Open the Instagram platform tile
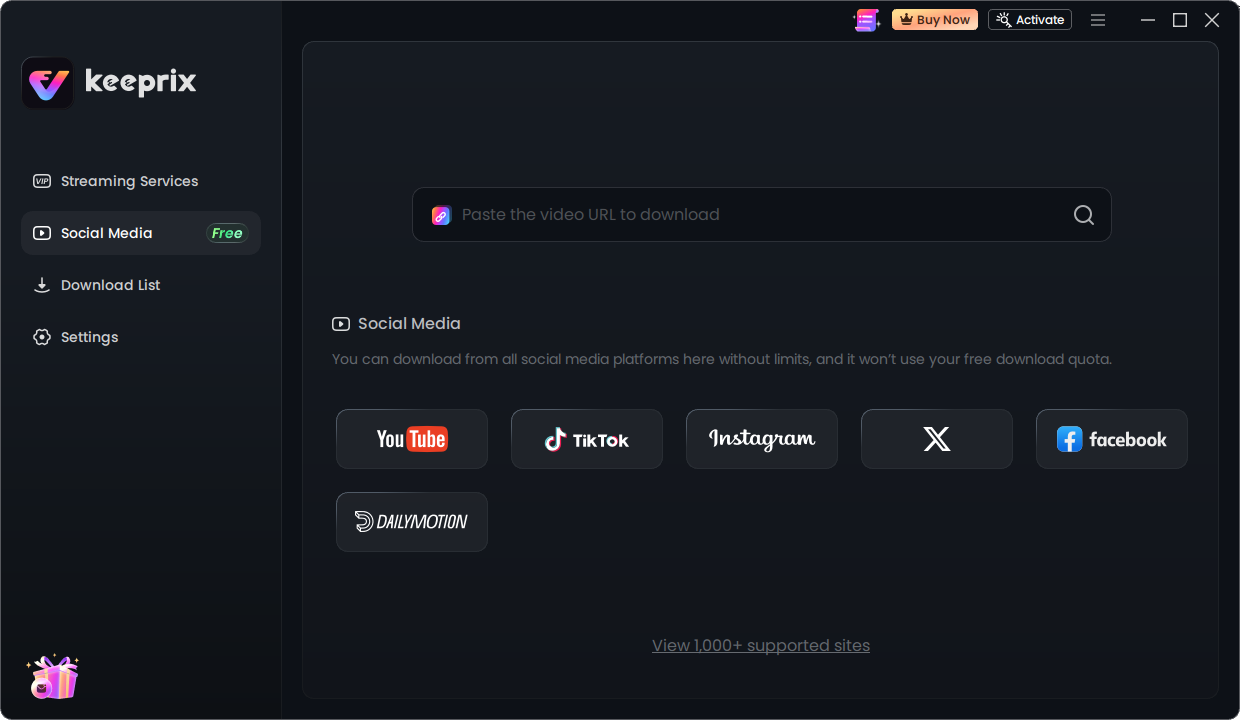The image size is (1240, 720). click(762, 439)
